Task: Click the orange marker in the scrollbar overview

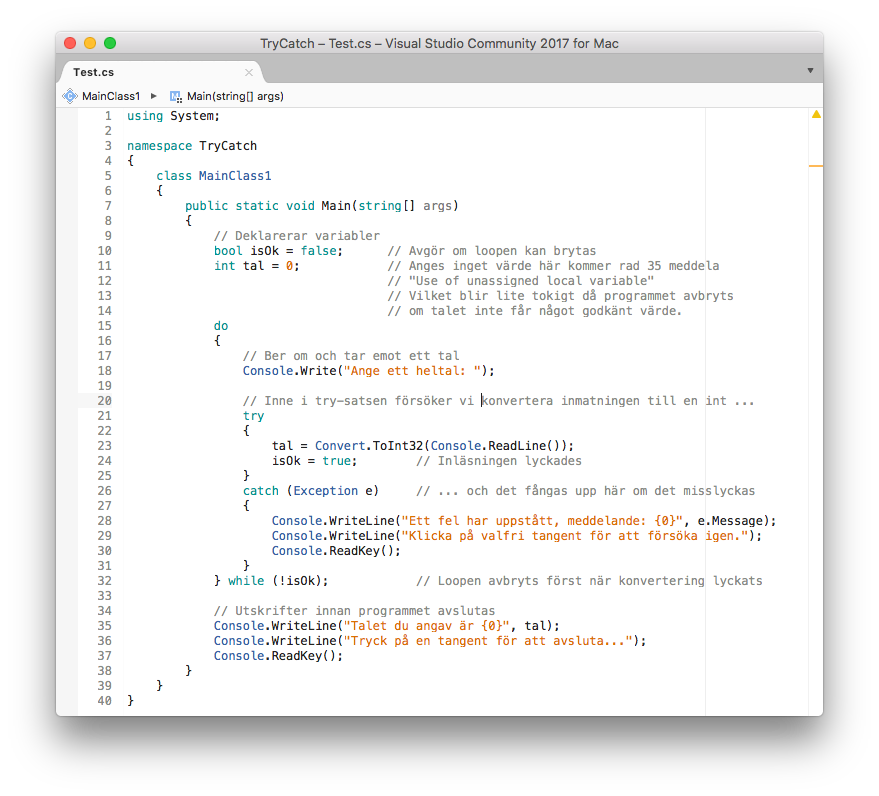Action: [x=816, y=166]
